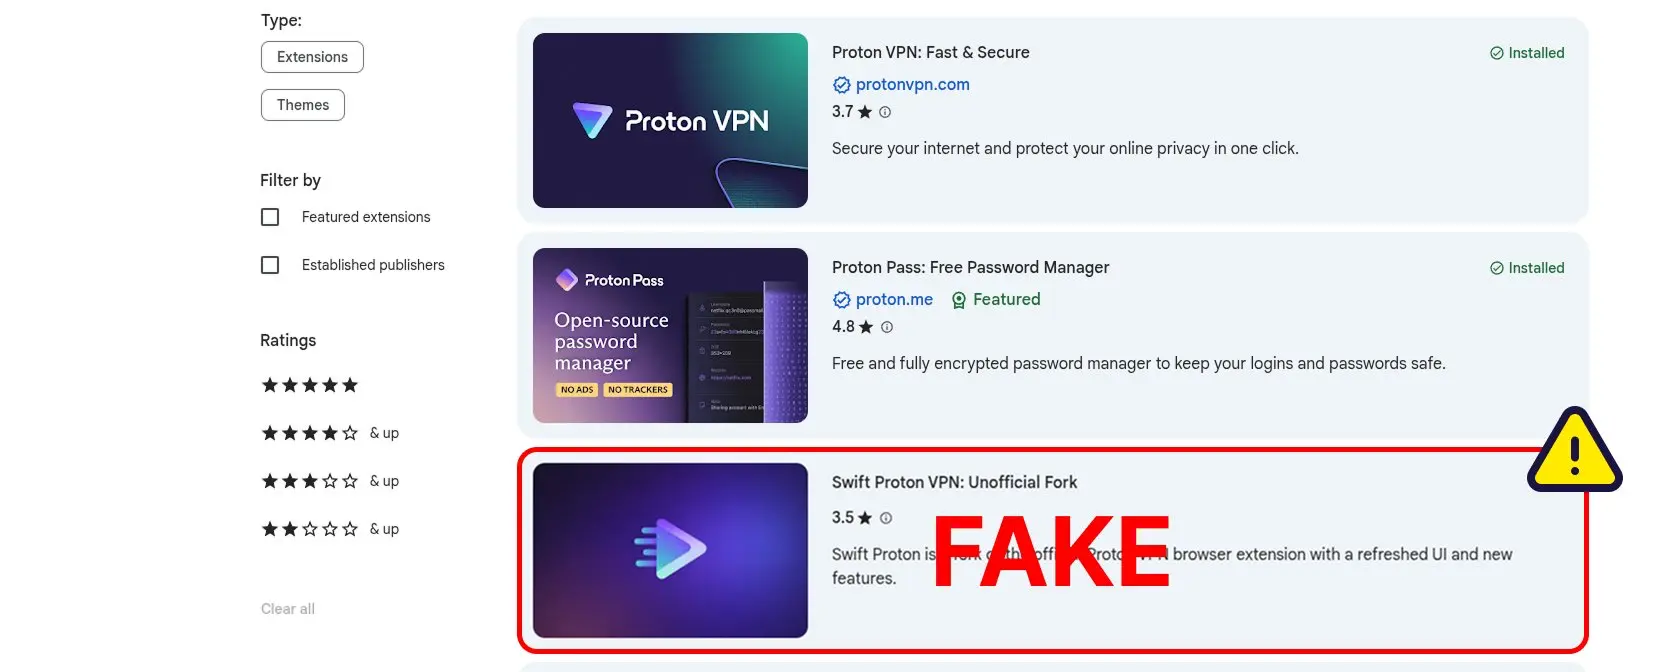Click the verified badge next to proton.me

(842, 300)
